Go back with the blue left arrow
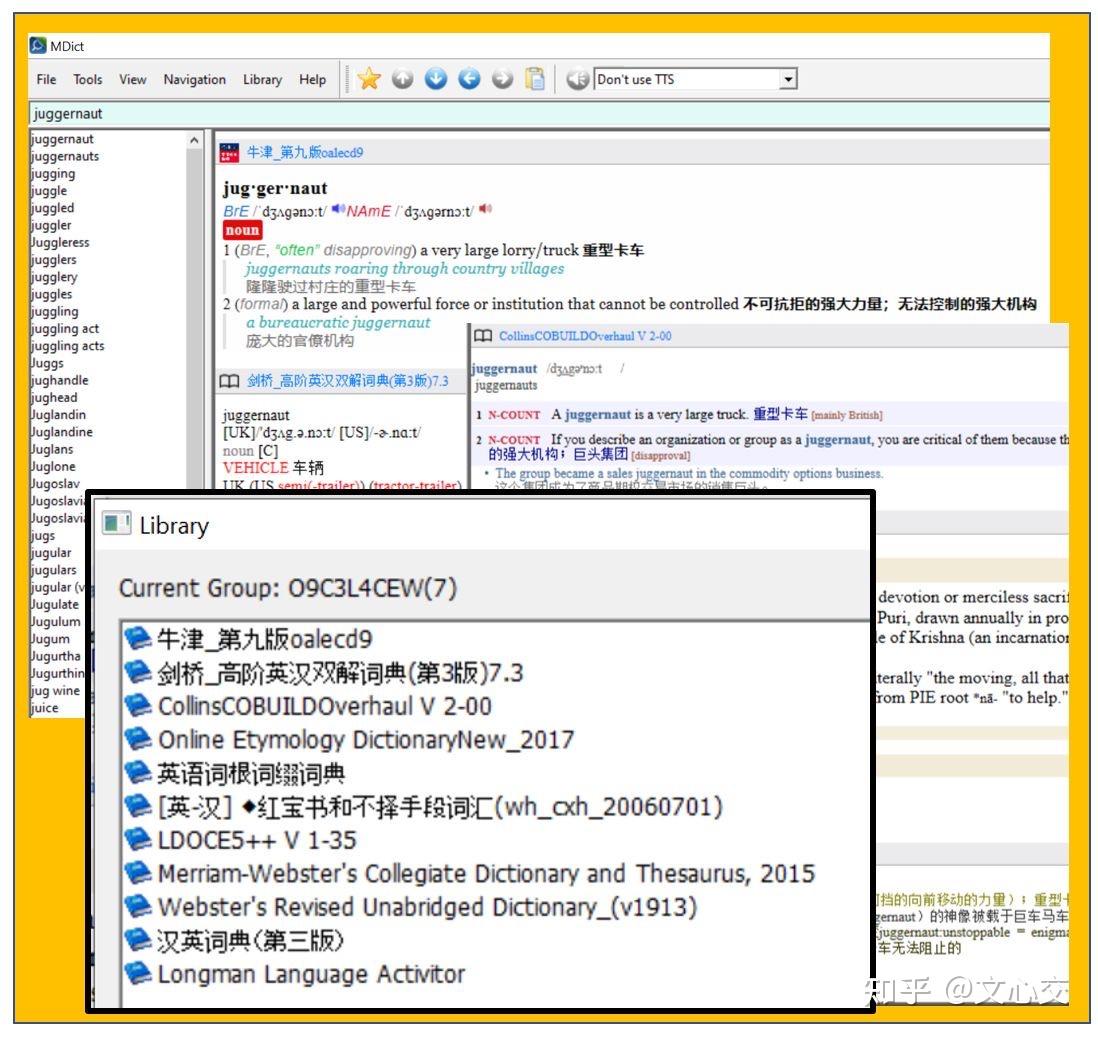This screenshot has width=1098, height=1037. click(x=469, y=79)
